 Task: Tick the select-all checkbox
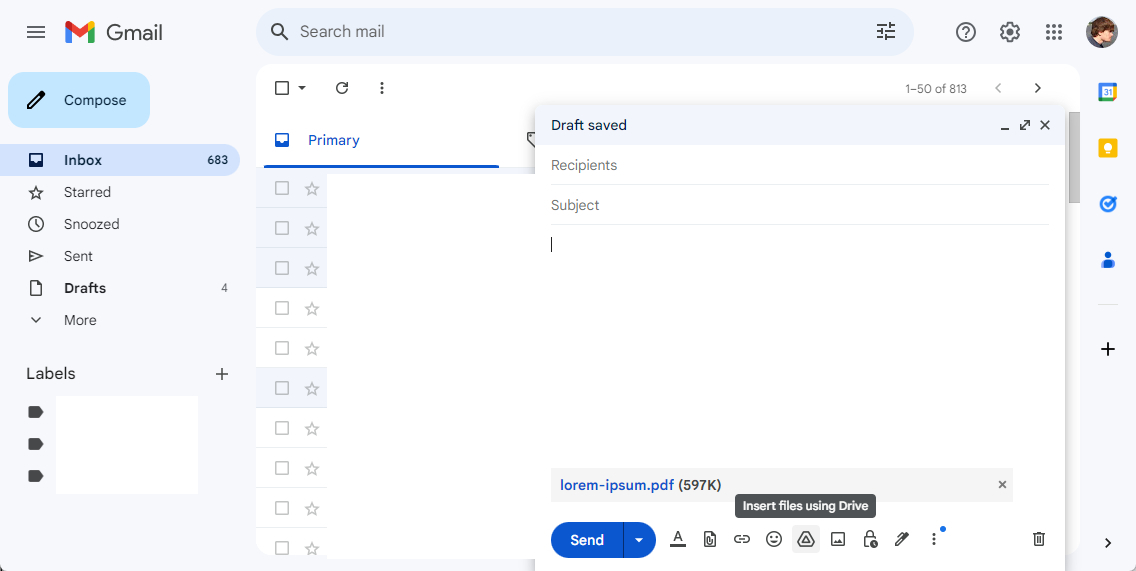click(x=282, y=88)
